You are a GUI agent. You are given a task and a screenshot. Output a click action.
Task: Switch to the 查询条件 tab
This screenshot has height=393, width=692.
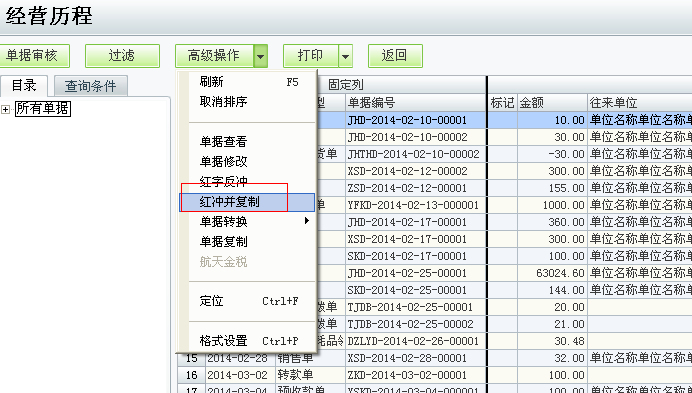91,86
